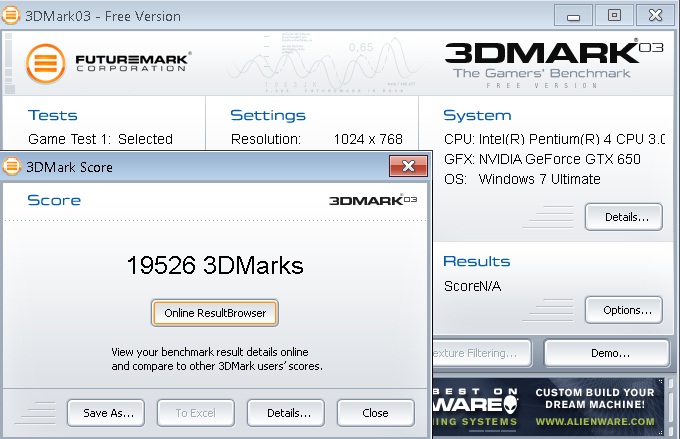The image size is (680, 439).
Task: Open the Results Options... button
Action: 624,310
